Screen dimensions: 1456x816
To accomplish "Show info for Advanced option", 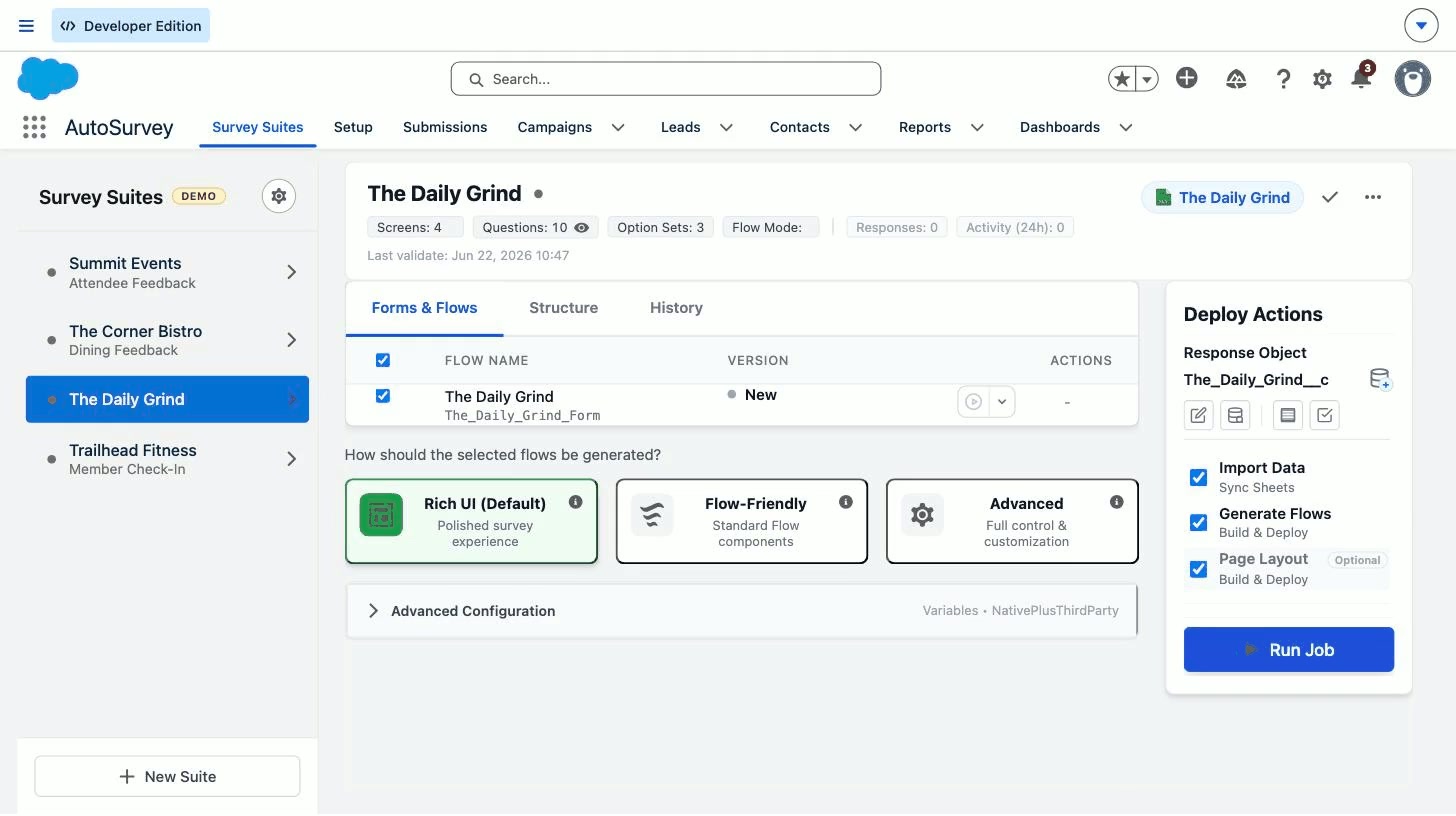I will pos(1116,502).
